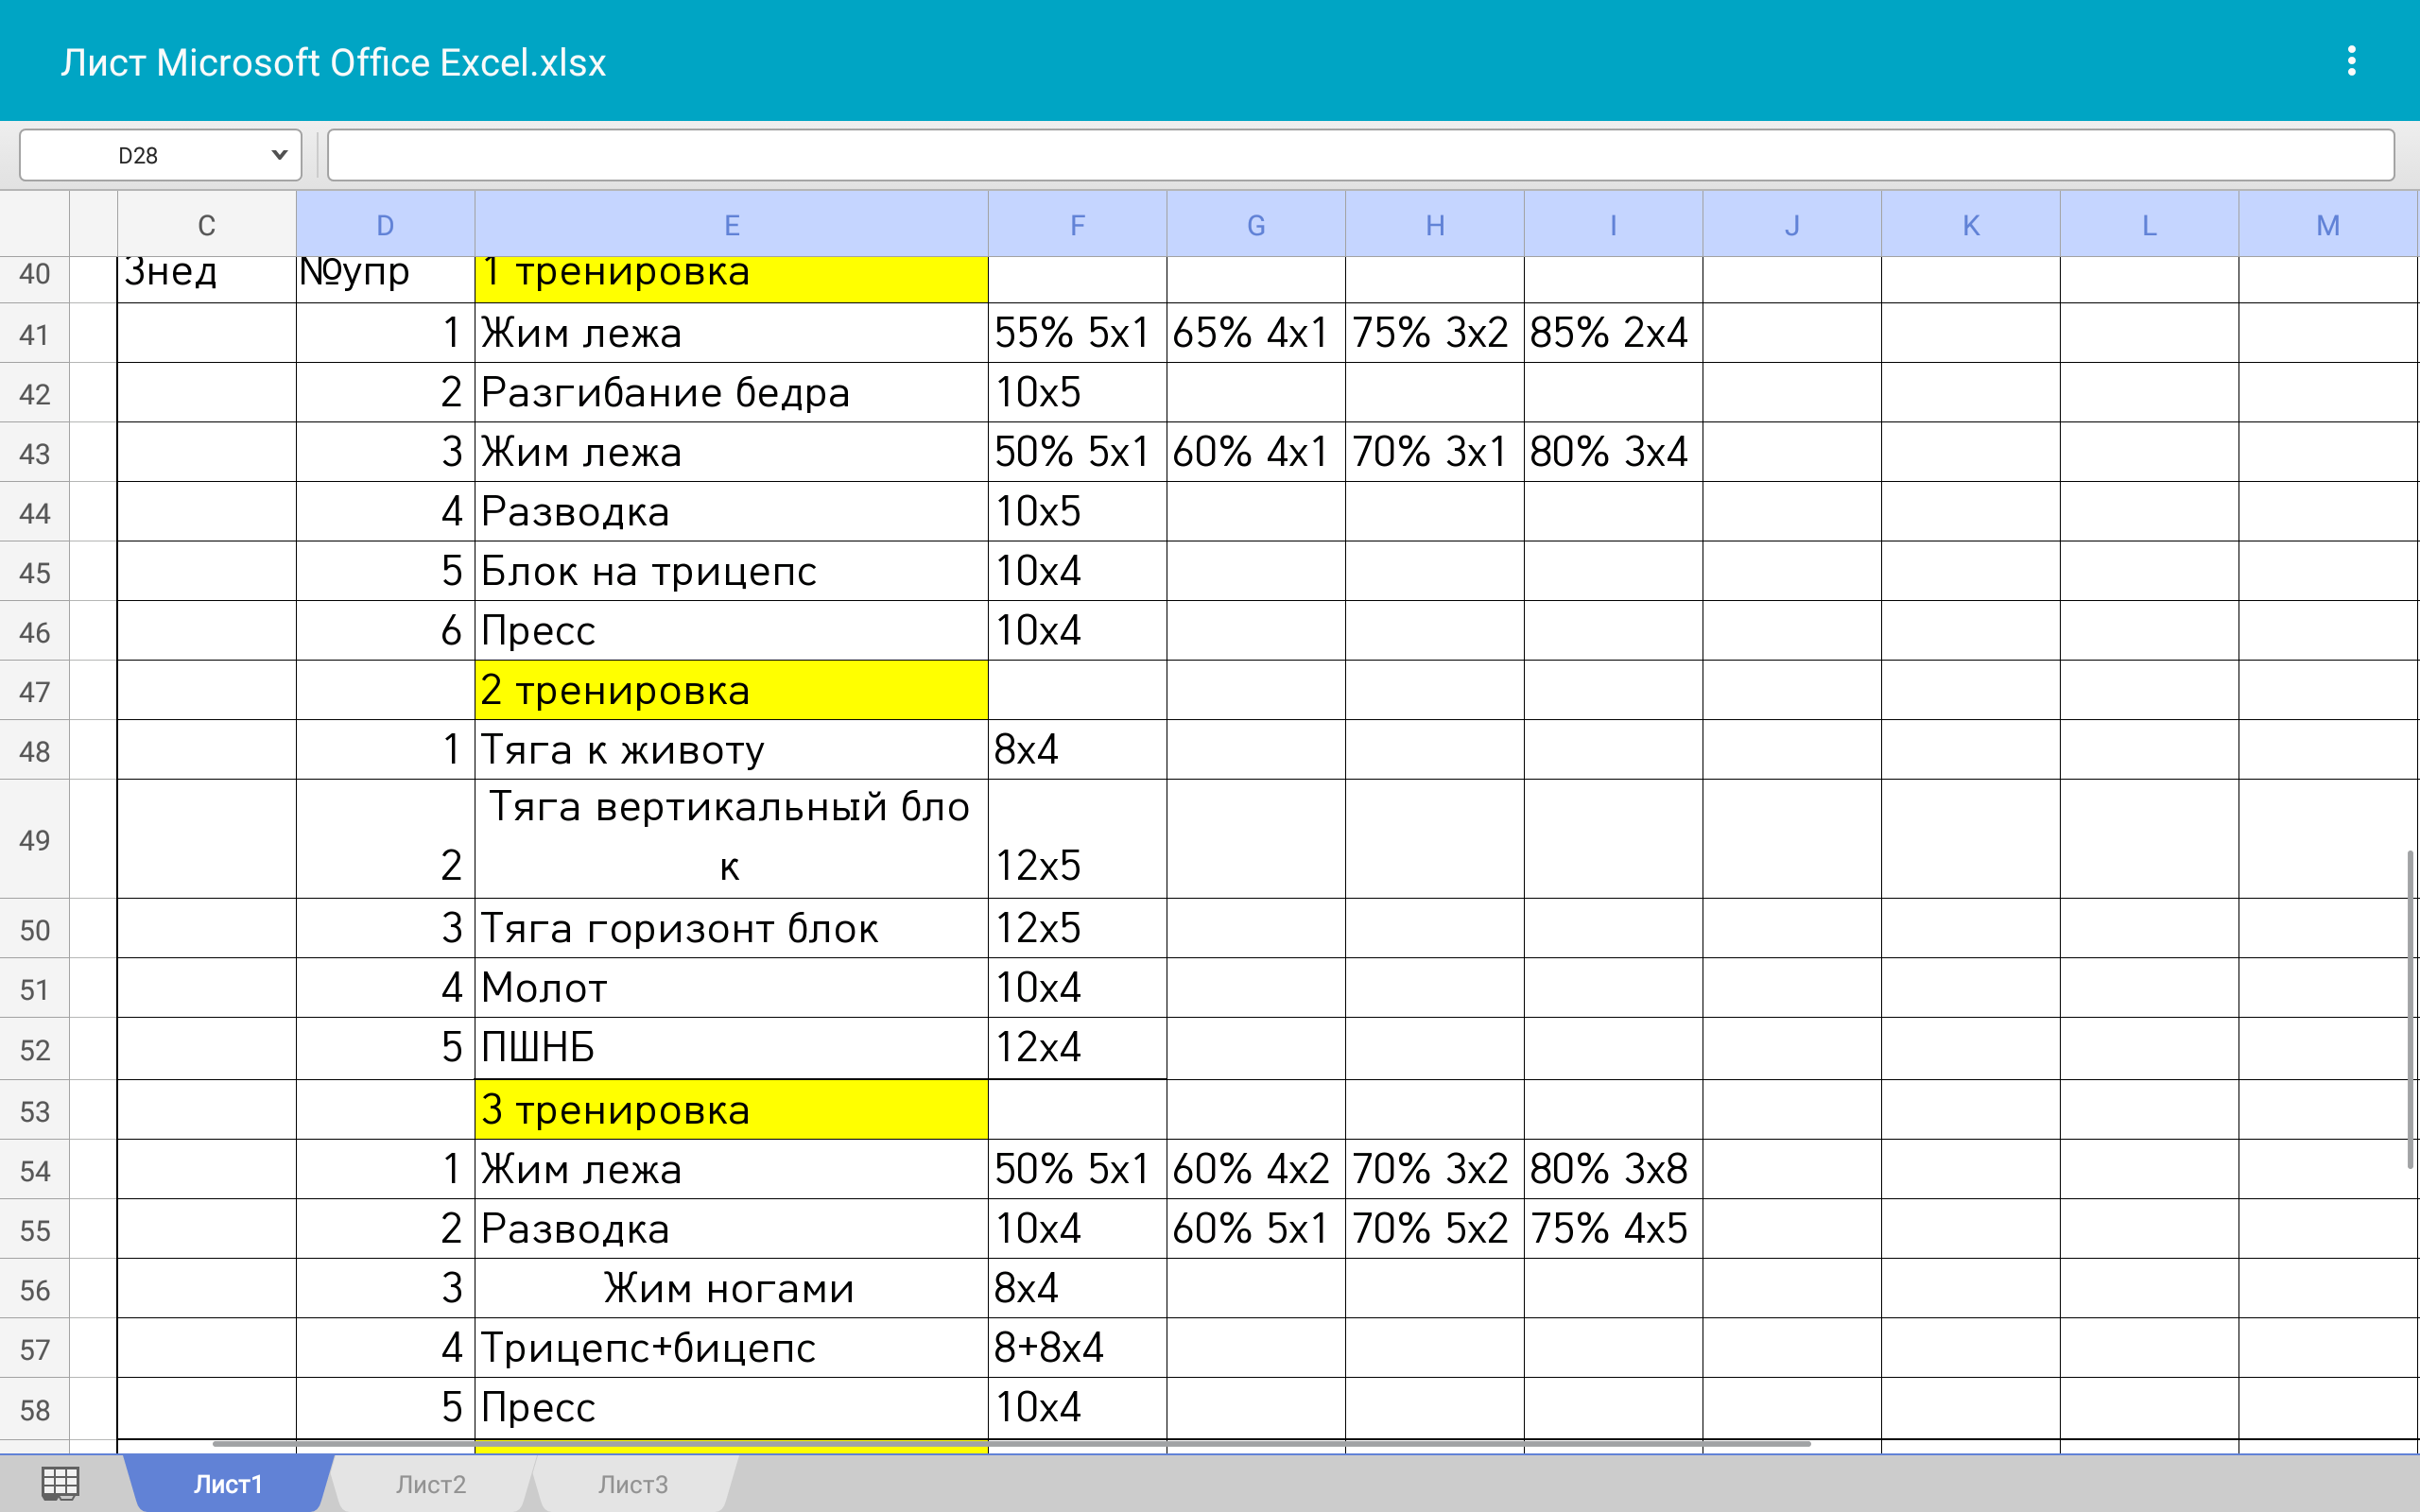Select column M header
The height and width of the screenshot is (1512, 2420).
[x=2327, y=225]
